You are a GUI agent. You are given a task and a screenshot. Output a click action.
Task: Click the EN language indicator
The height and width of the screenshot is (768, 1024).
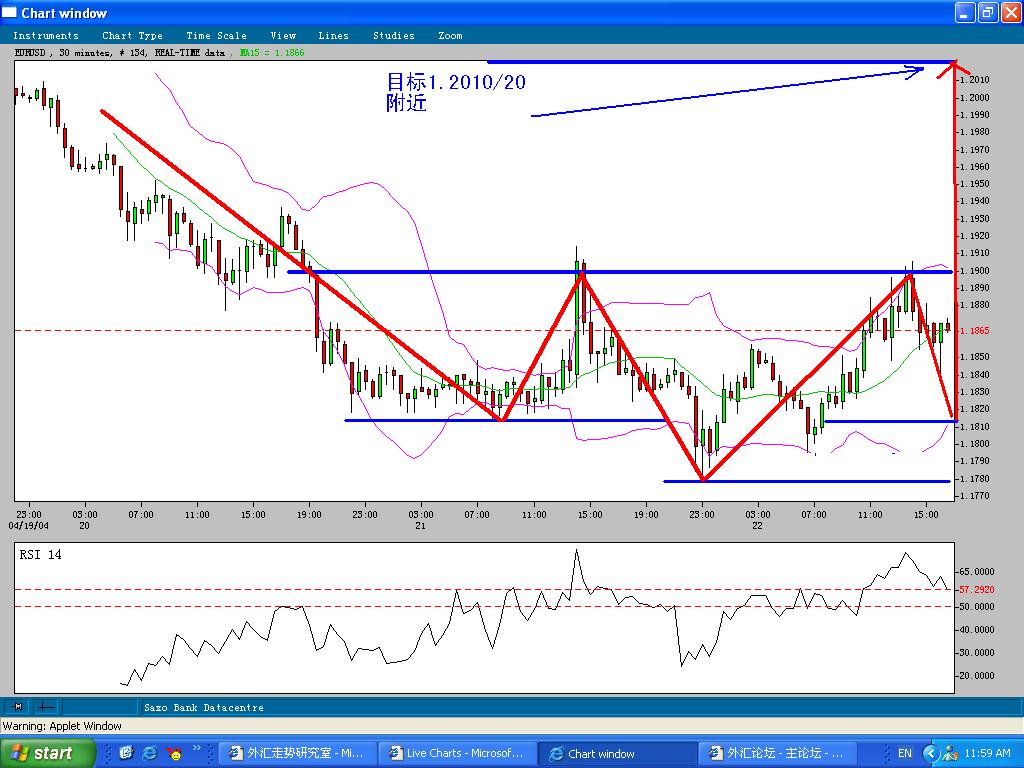[904, 754]
